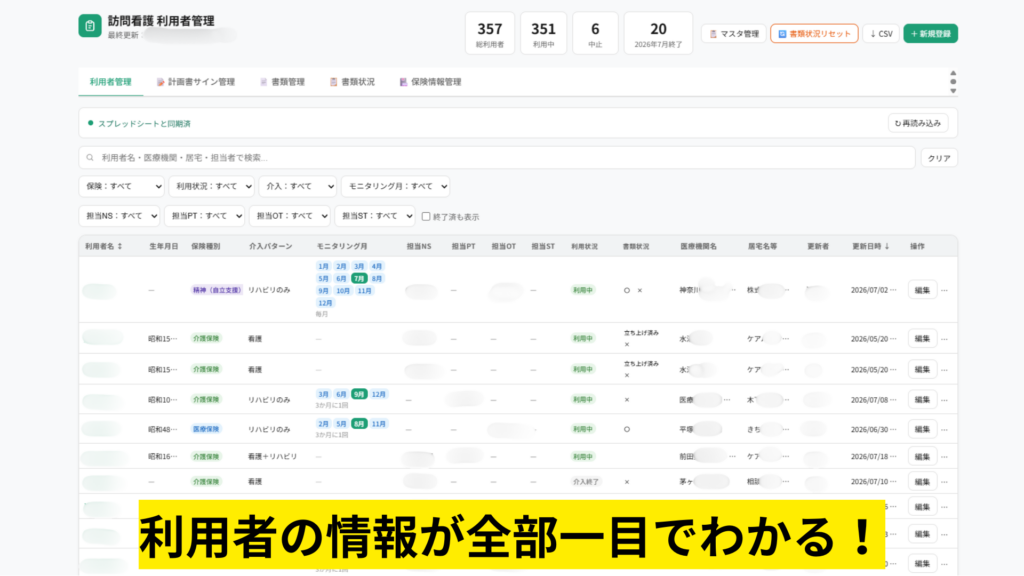
Task: Click the tab bar scroll up arrow
Action: (x=953, y=73)
